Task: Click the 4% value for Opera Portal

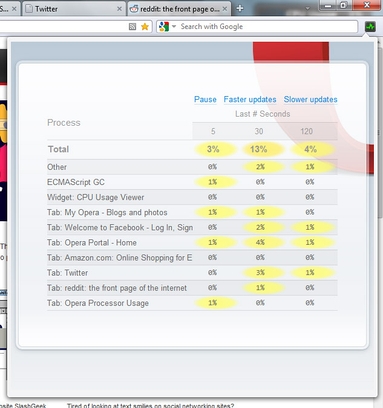Action: click(x=260, y=242)
